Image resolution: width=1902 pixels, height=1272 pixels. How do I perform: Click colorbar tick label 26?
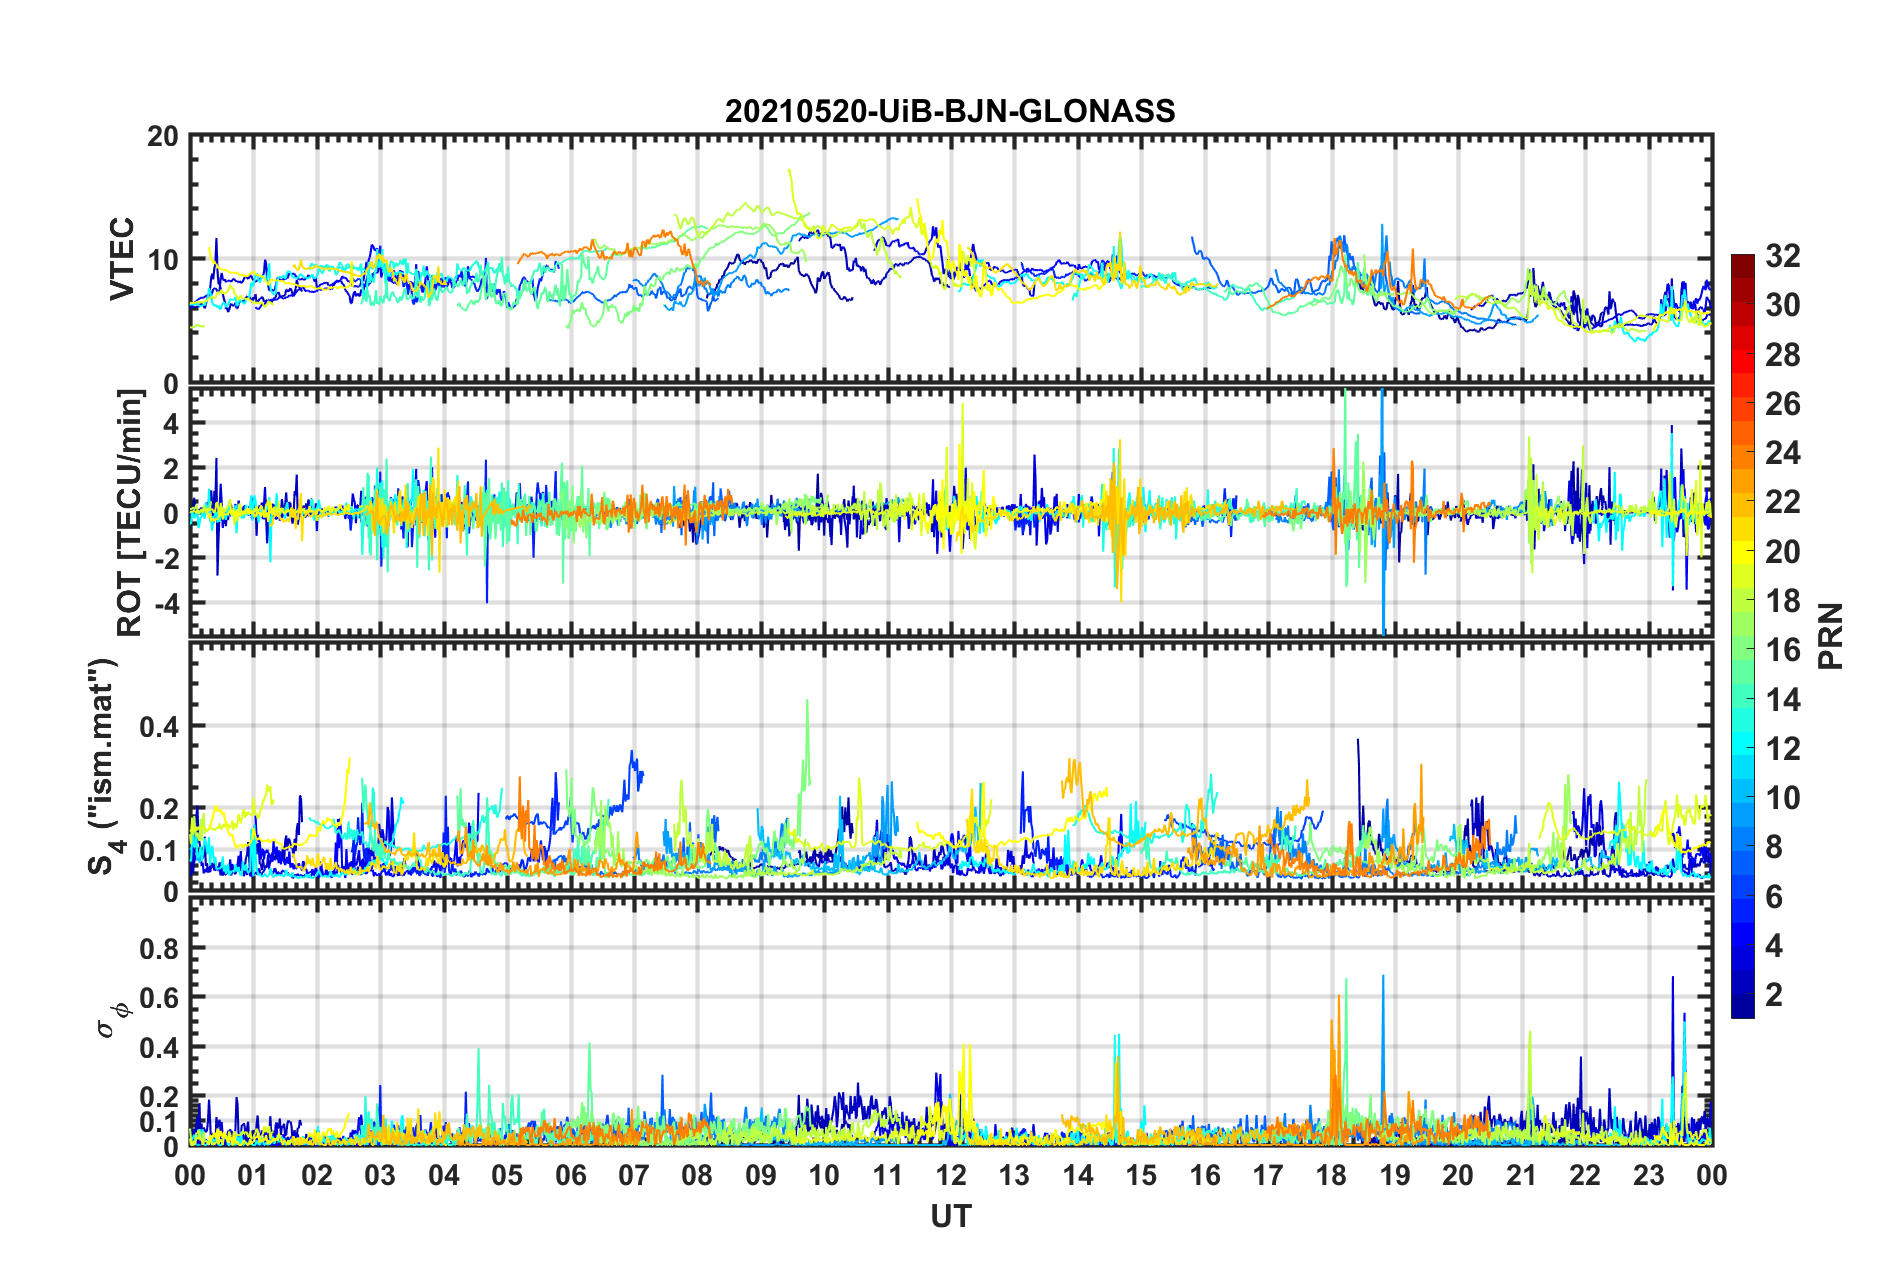(x=1783, y=404)
